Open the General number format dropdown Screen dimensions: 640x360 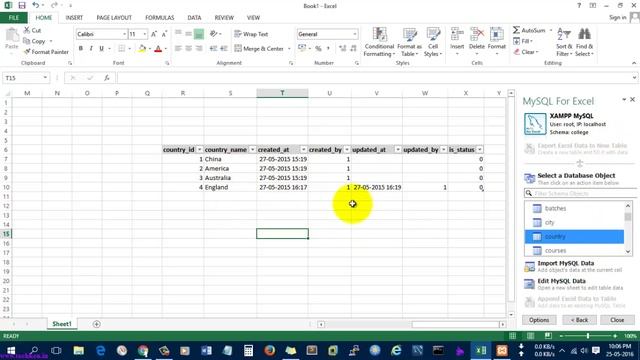point(355,34)
